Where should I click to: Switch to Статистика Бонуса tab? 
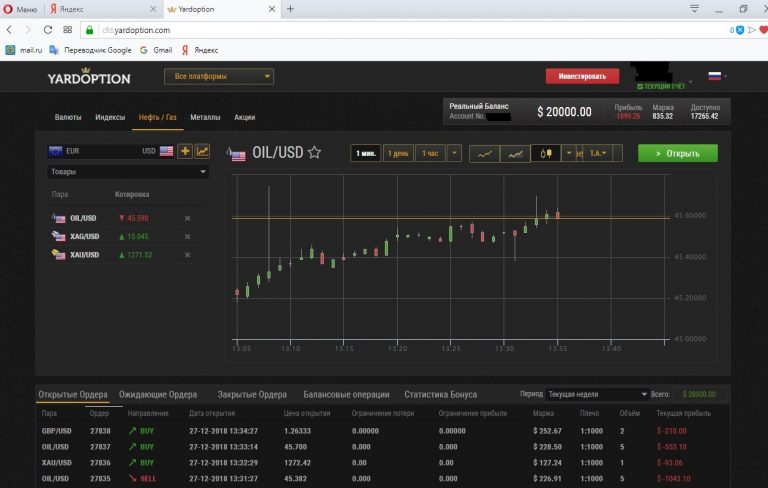tap(440, 394)
